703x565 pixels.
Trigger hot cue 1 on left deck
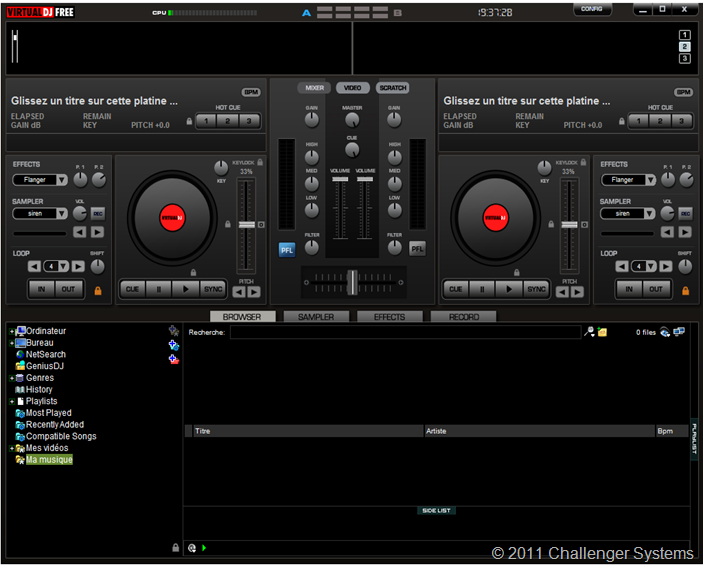point(206,121)
